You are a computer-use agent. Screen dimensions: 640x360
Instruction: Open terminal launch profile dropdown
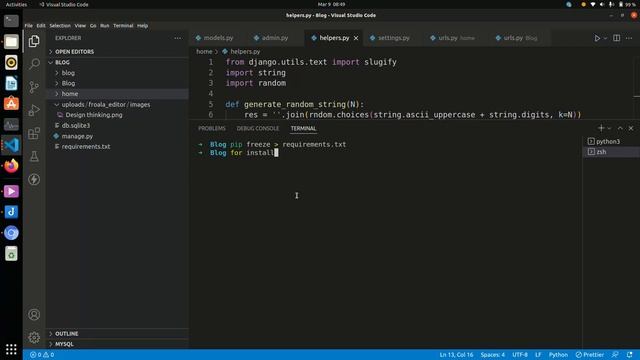tap(609, 128)
